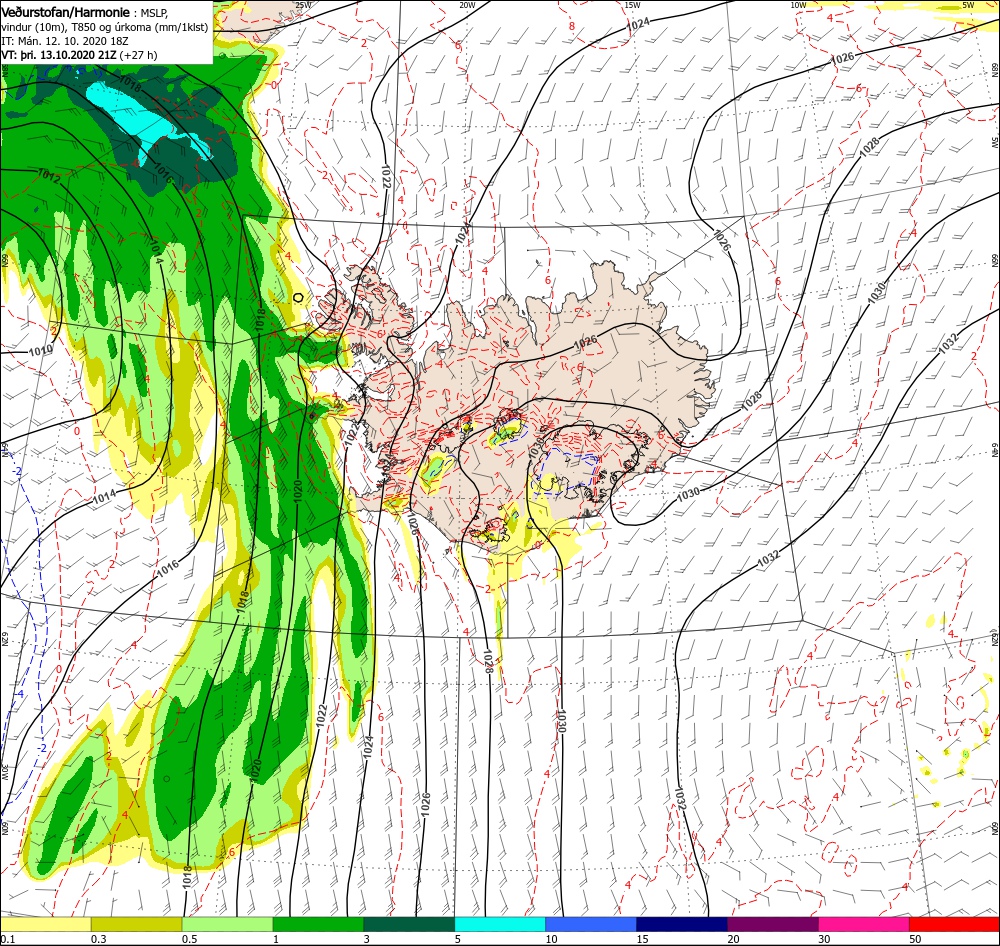Viewport: 1000px width, 946px height.
Task: Click the '1010' isobar label
Action: (41, 350)
